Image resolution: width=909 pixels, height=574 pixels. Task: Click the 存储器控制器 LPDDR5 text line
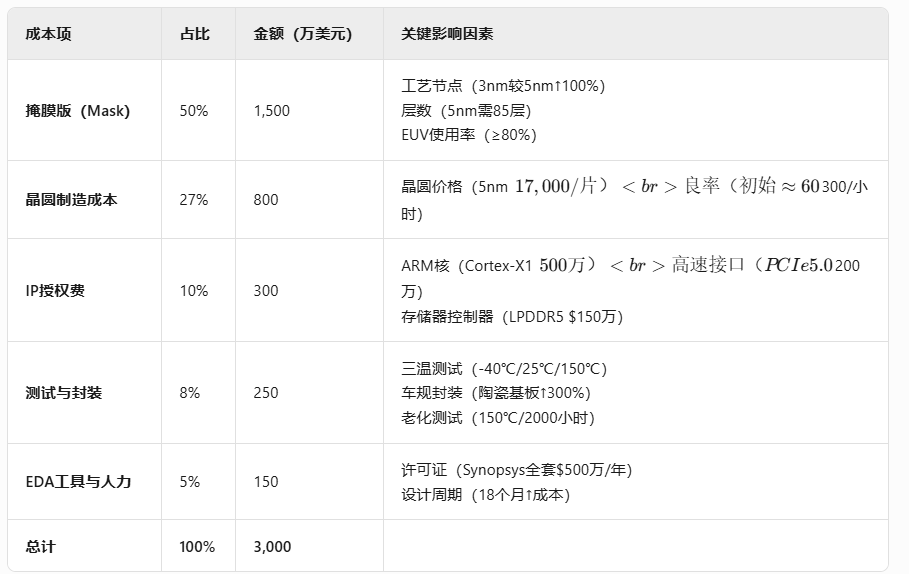(512, 317)
